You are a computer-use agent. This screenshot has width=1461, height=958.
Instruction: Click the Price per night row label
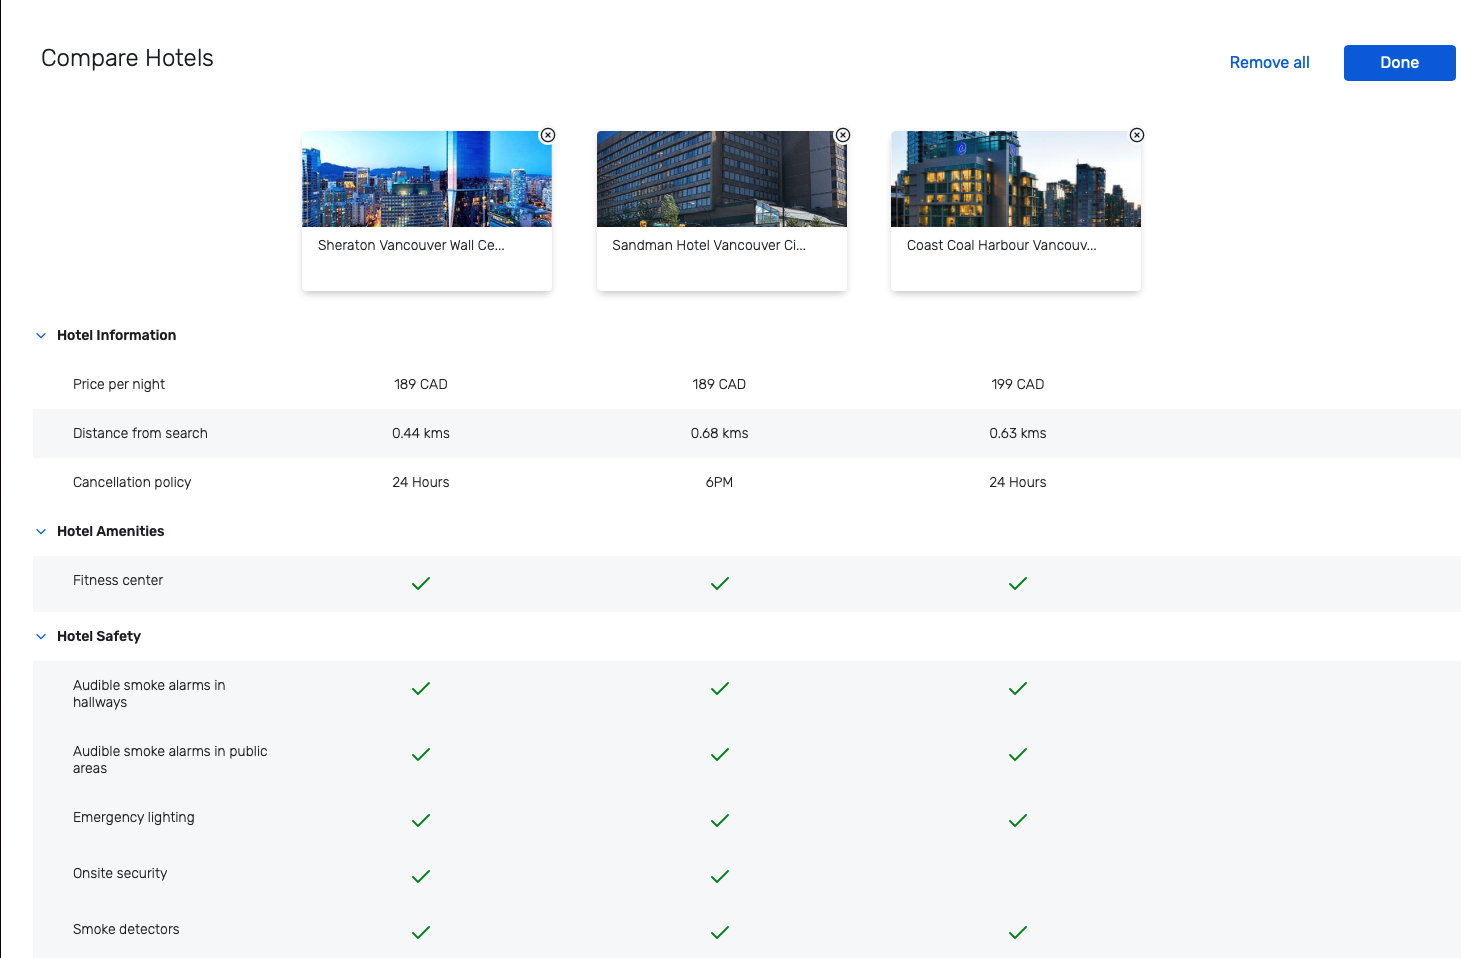(119, 384)
